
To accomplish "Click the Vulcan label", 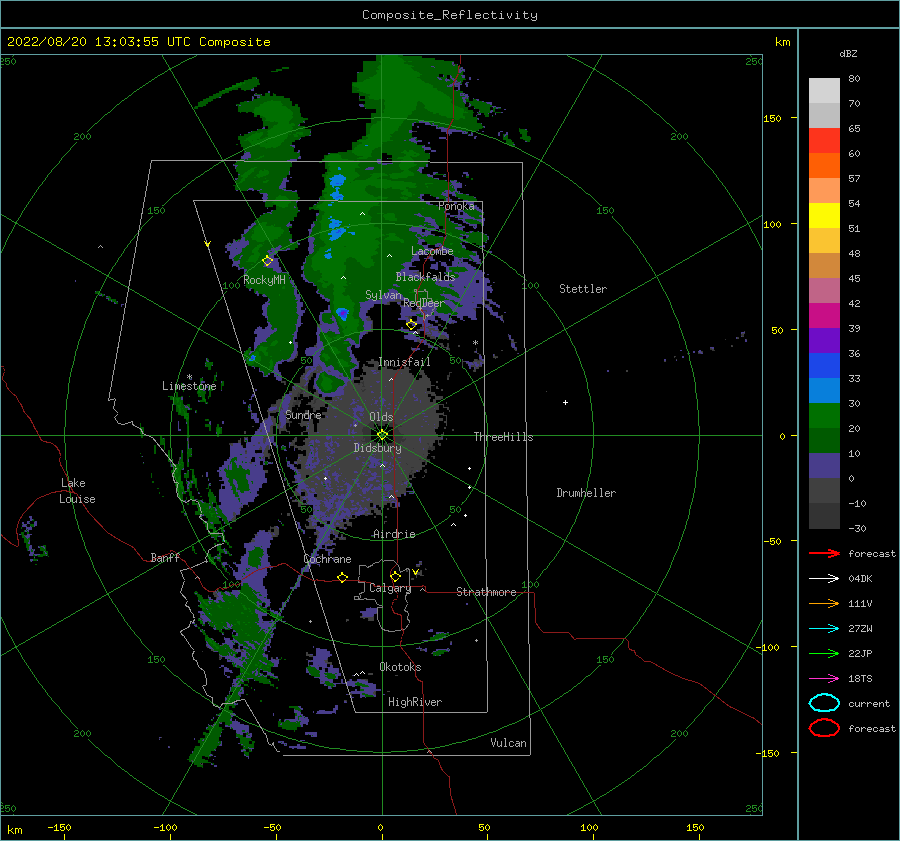I will point(508,743).
